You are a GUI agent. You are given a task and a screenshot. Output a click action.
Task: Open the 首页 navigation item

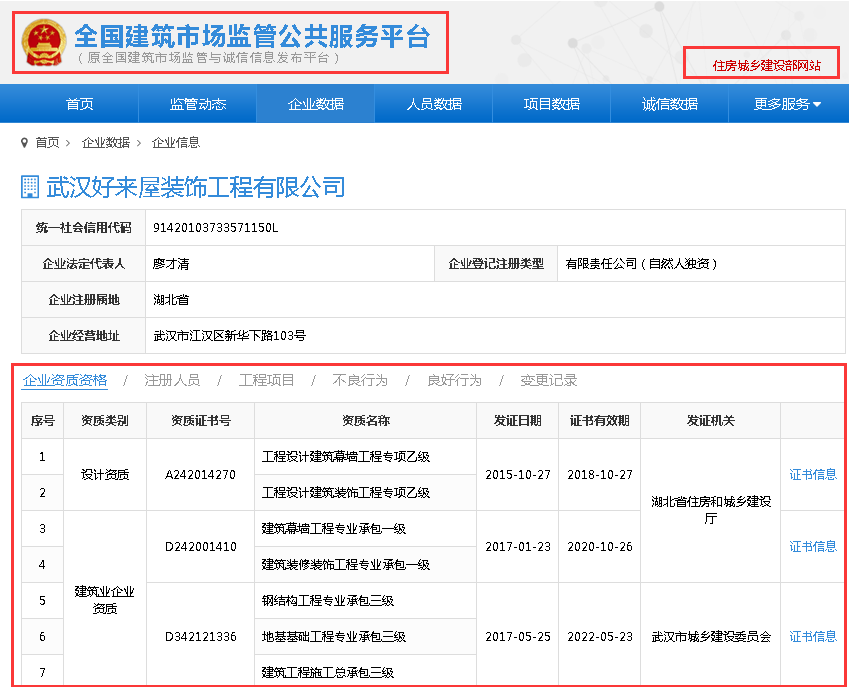80,104
